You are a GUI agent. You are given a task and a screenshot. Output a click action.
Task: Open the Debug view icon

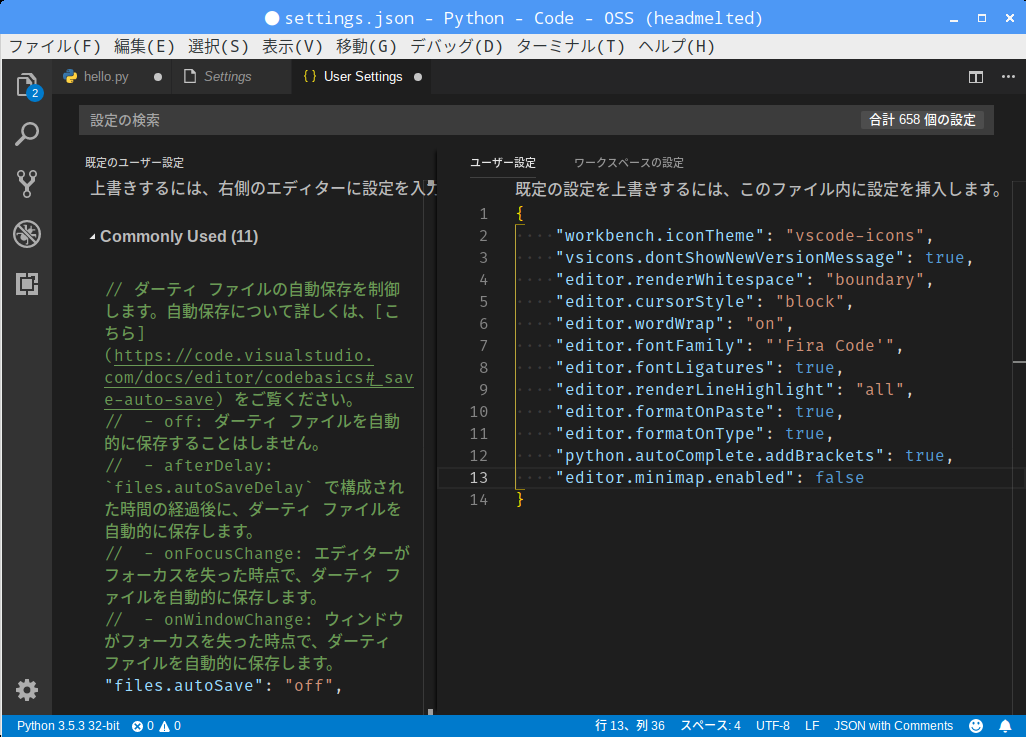27,234
